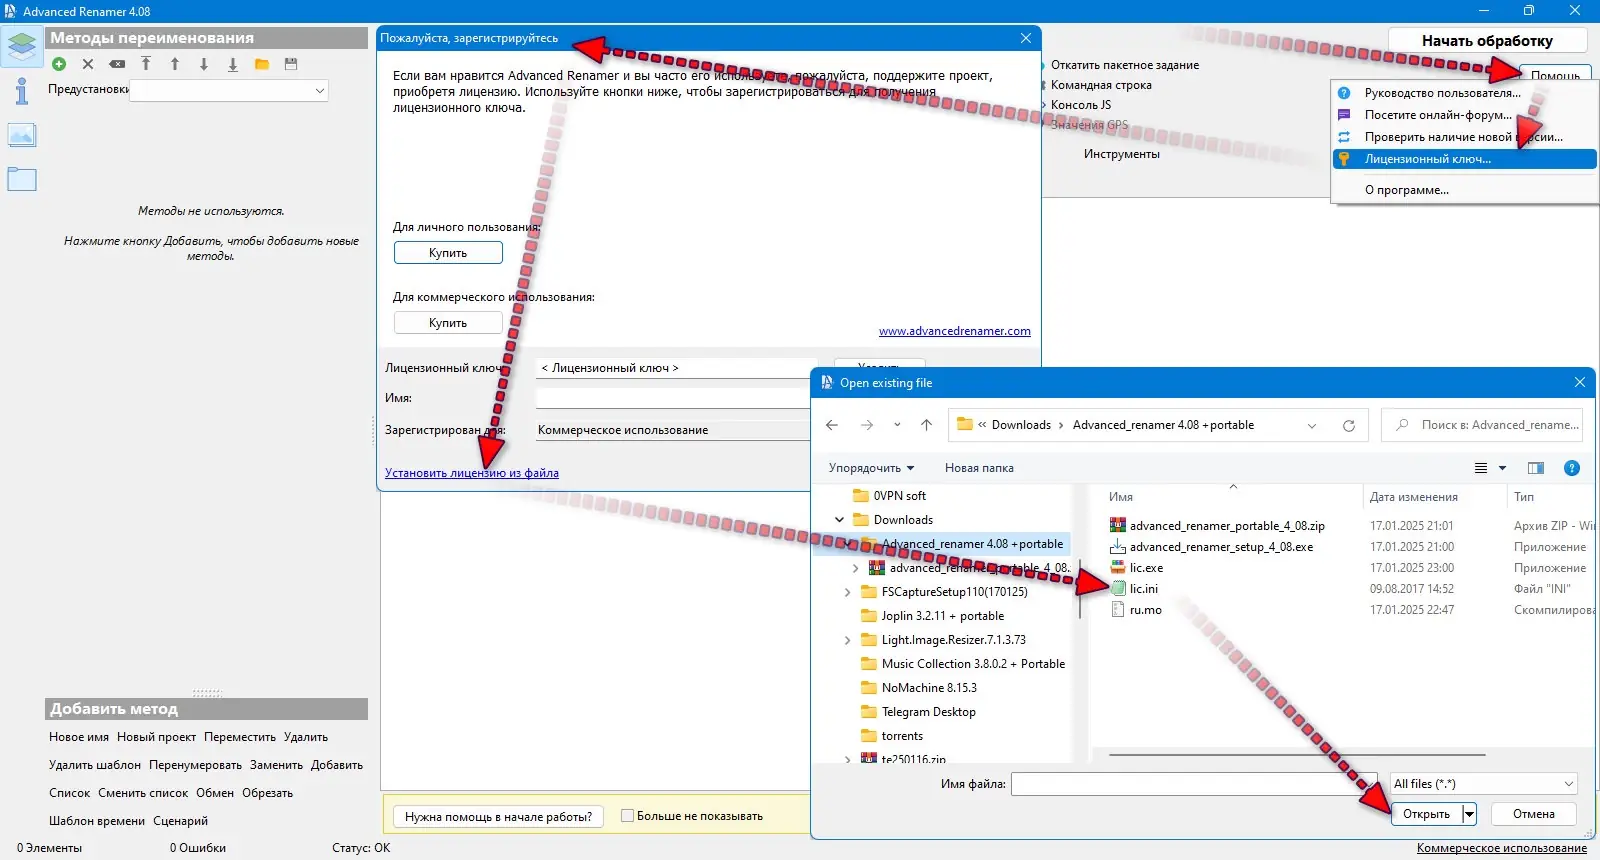Remove selected method with the X icon
This screenshot has height=860, width=1600.
(x=88, y=64)
